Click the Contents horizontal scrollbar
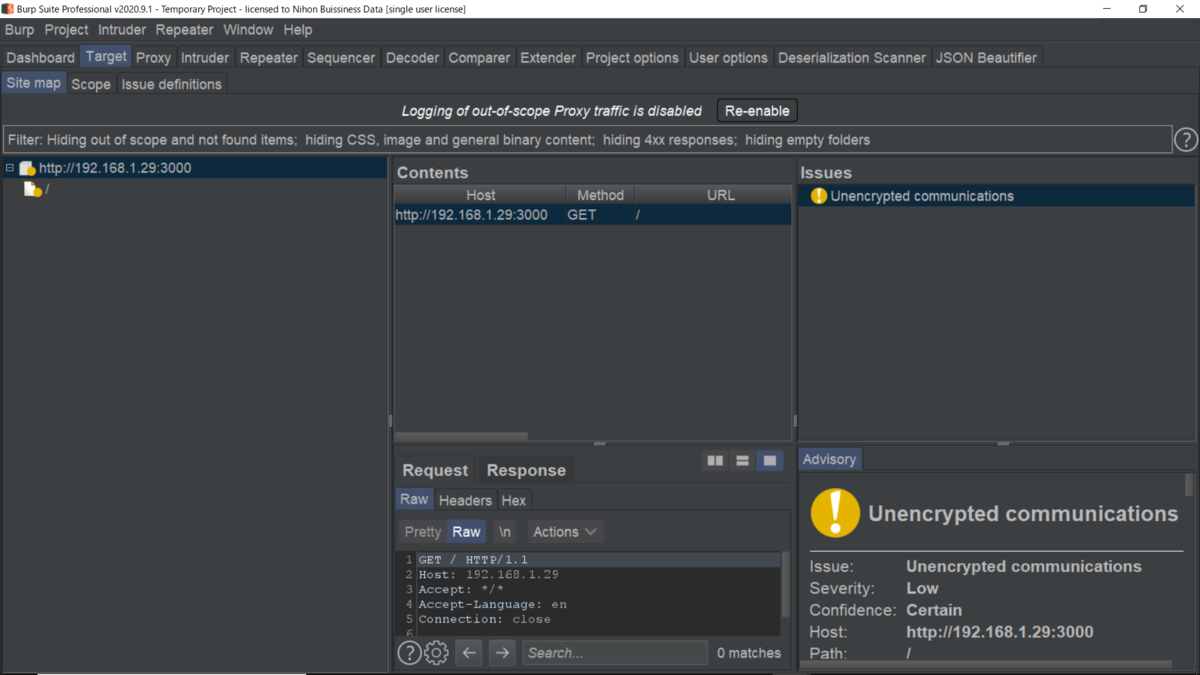Screen dimensions: 1200x675 [x=461, y=436]
